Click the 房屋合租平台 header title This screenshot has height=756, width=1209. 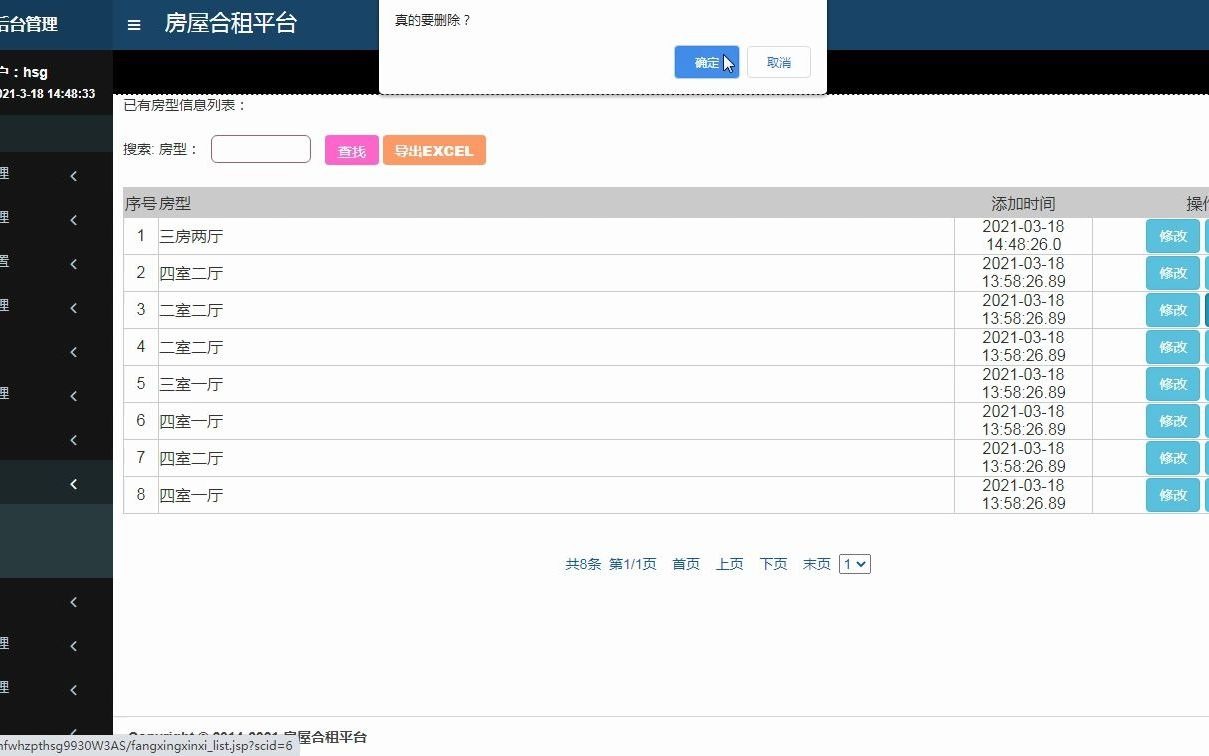tap(230, 23)
